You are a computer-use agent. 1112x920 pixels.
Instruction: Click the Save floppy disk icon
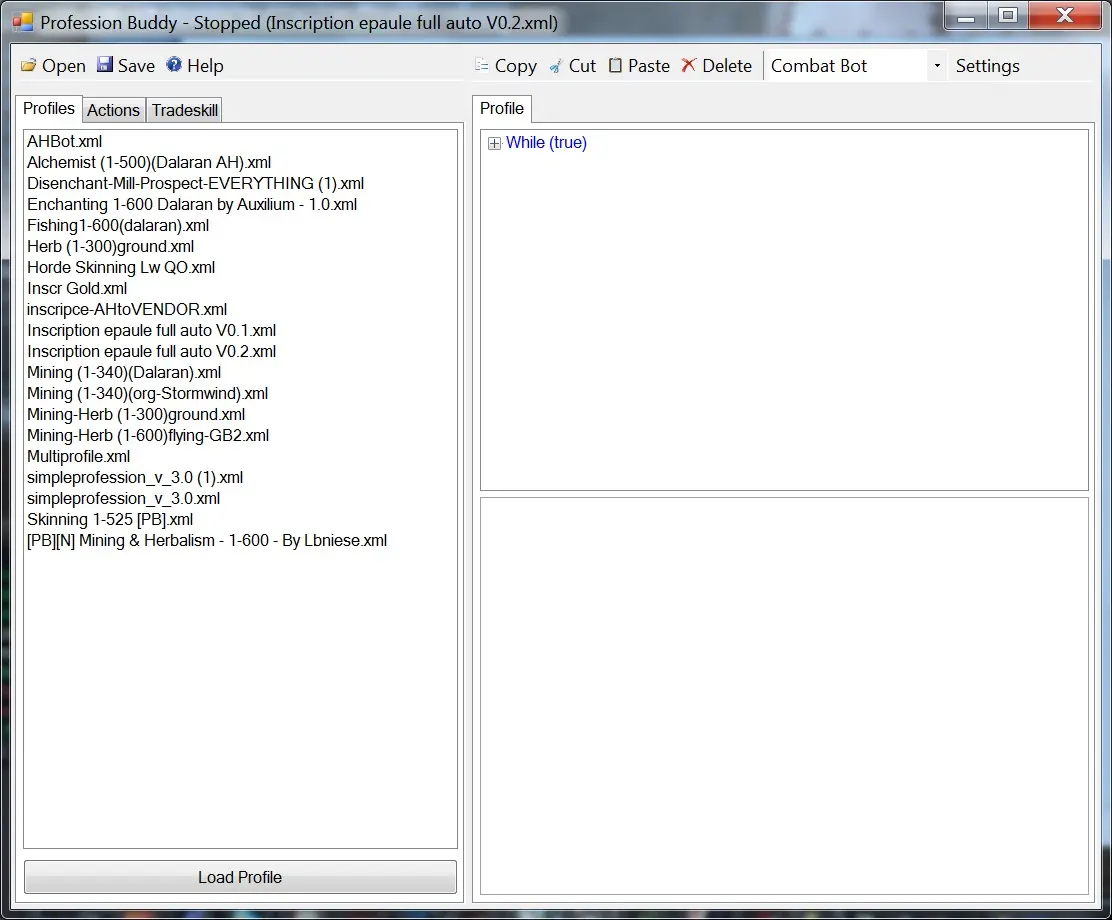[105, 65]
